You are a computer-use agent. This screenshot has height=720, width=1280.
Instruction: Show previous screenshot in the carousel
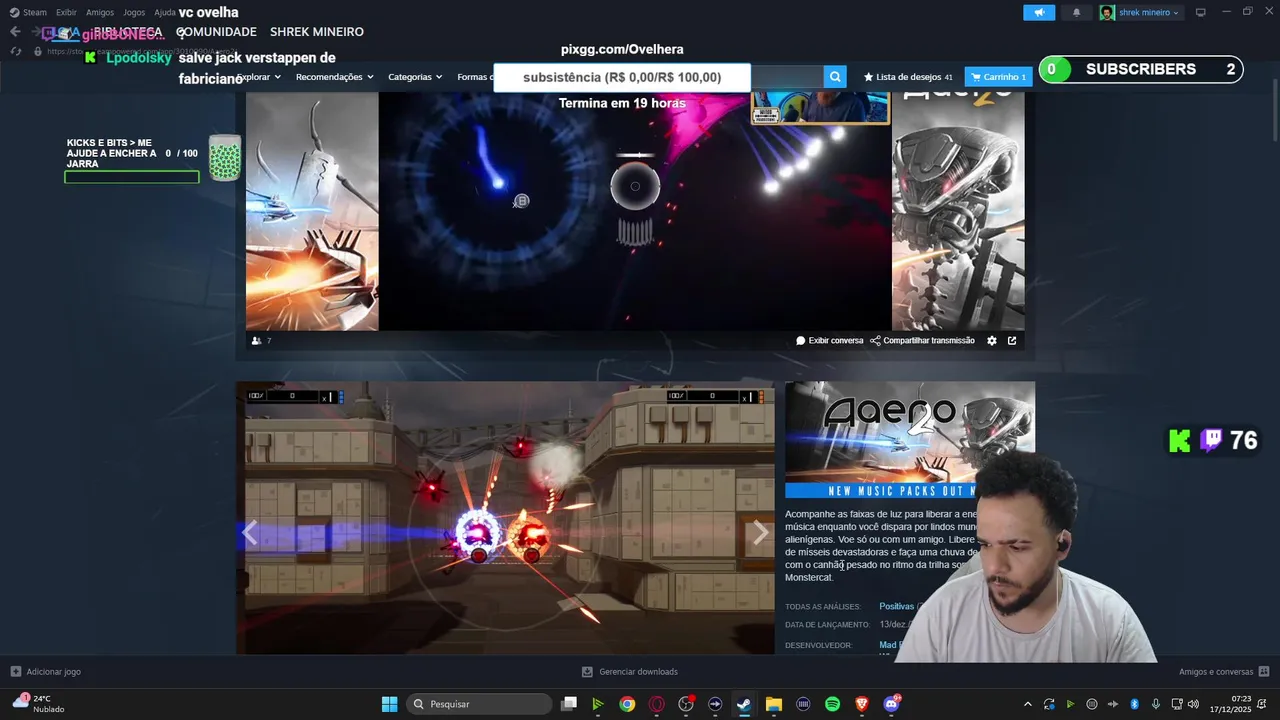pos(250,533)
